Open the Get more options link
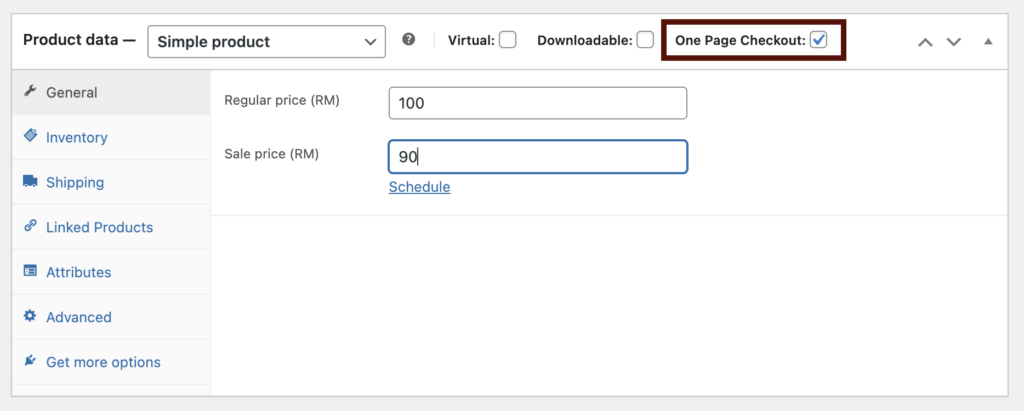Viewport: 1024px width, 411px height. point(103,362)
